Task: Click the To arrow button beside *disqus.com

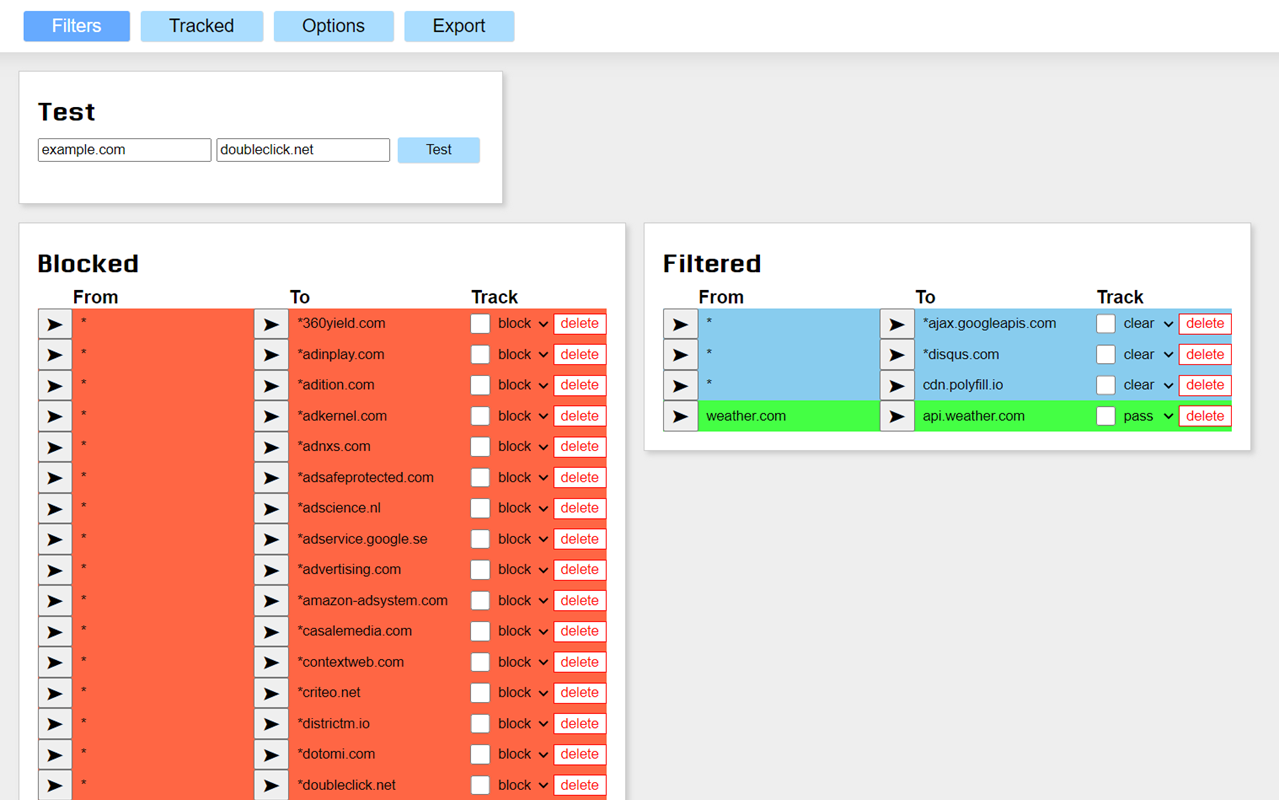Action: [897, 355]
